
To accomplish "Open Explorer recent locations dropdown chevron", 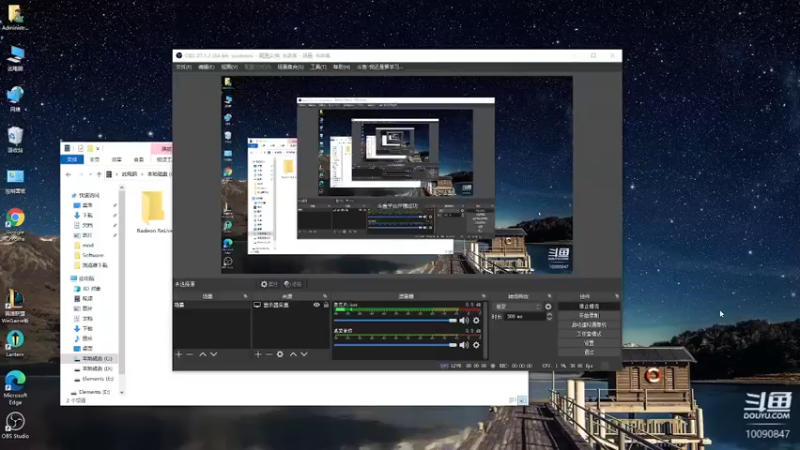I will tap(90, 174).
